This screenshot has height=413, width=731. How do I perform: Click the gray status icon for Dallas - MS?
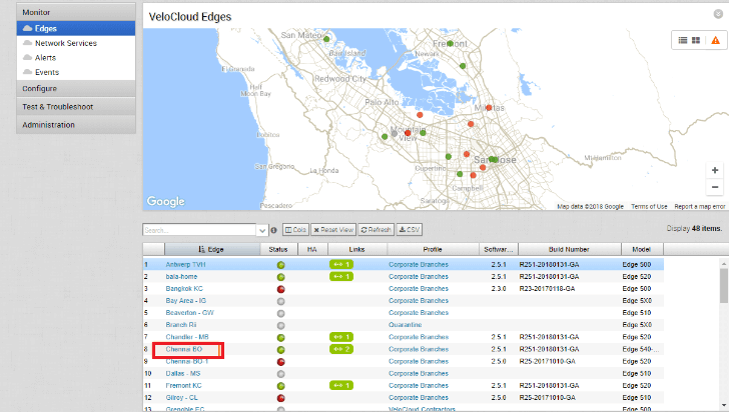coord(281,374)
